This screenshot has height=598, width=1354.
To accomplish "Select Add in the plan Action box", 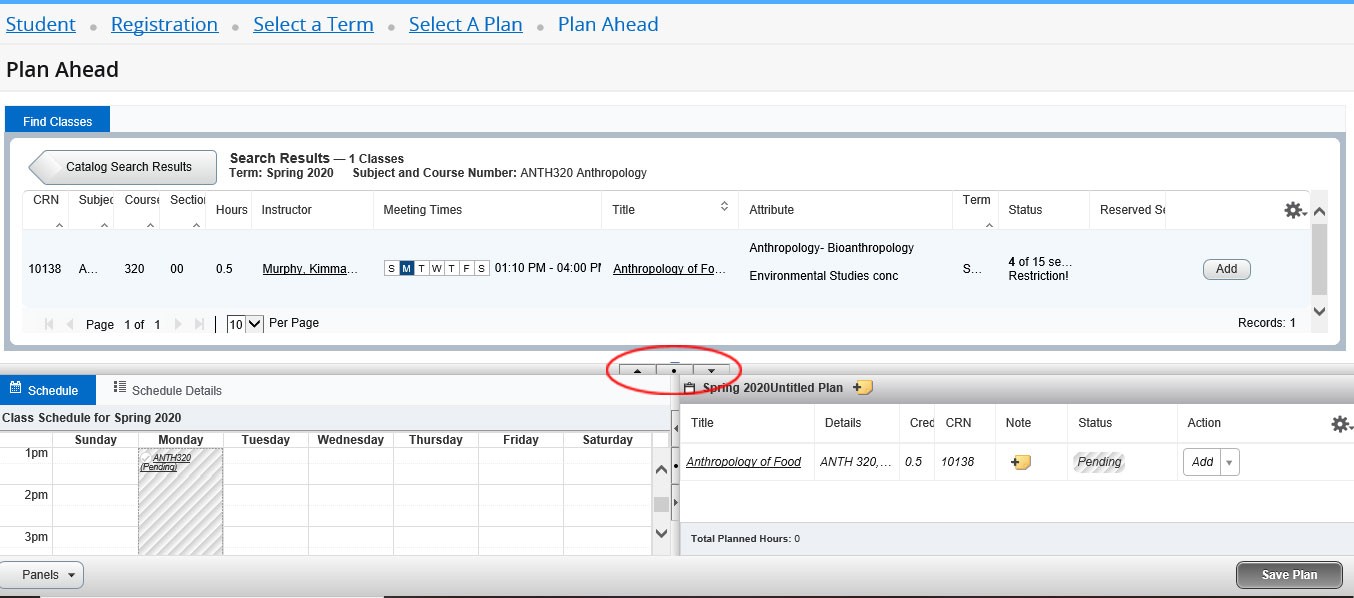I will point(1202,462).
